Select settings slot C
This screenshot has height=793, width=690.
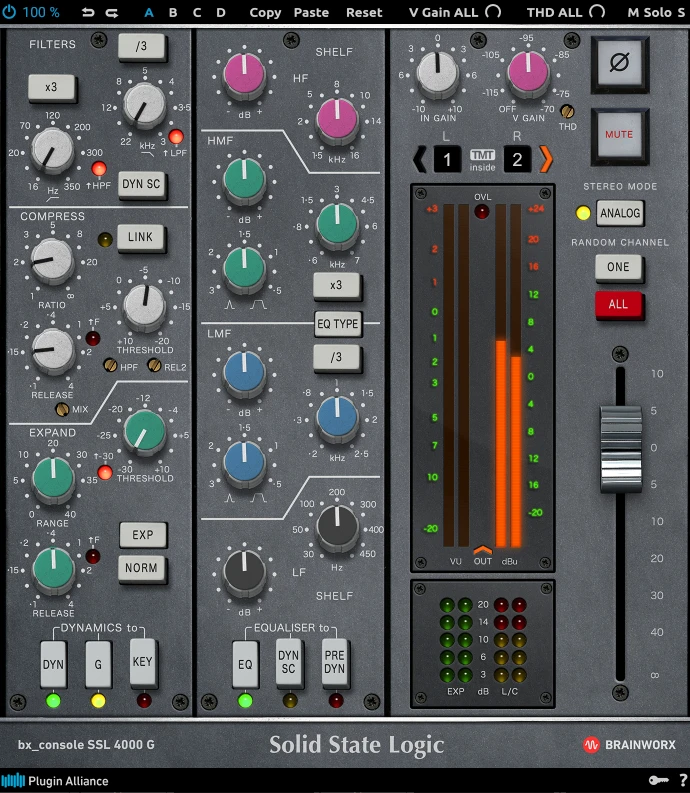pos(197,12)
